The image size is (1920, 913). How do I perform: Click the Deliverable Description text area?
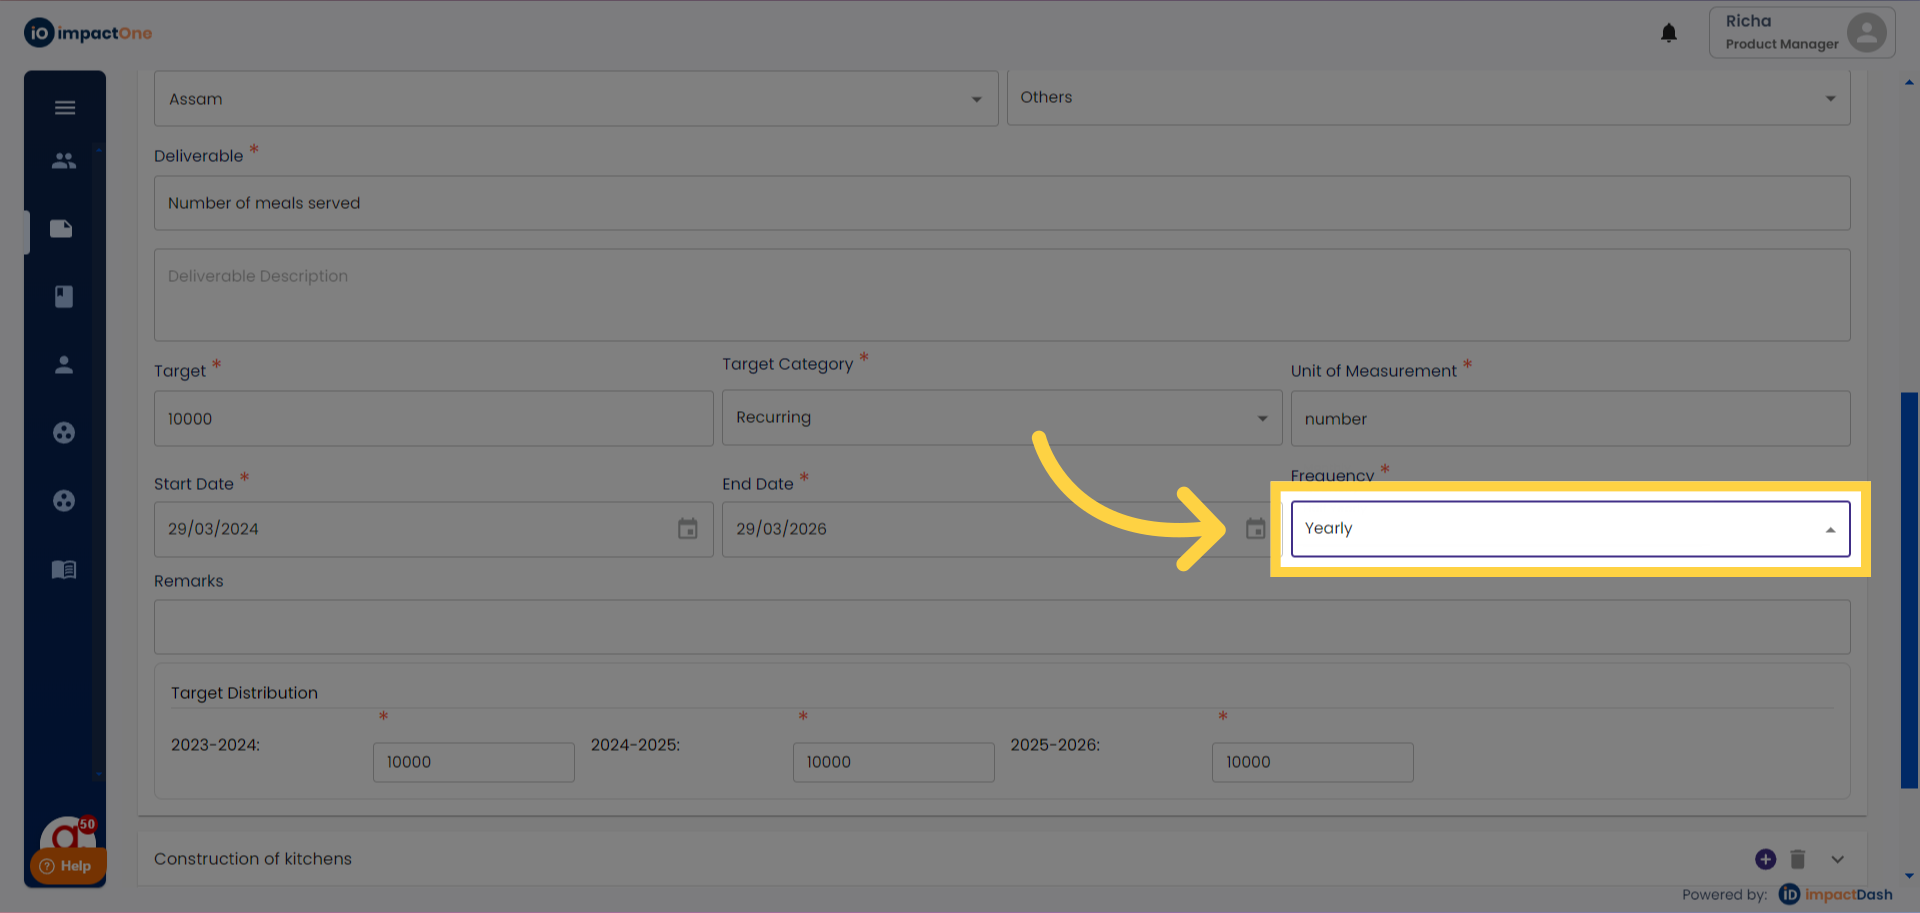point(1001,295)
